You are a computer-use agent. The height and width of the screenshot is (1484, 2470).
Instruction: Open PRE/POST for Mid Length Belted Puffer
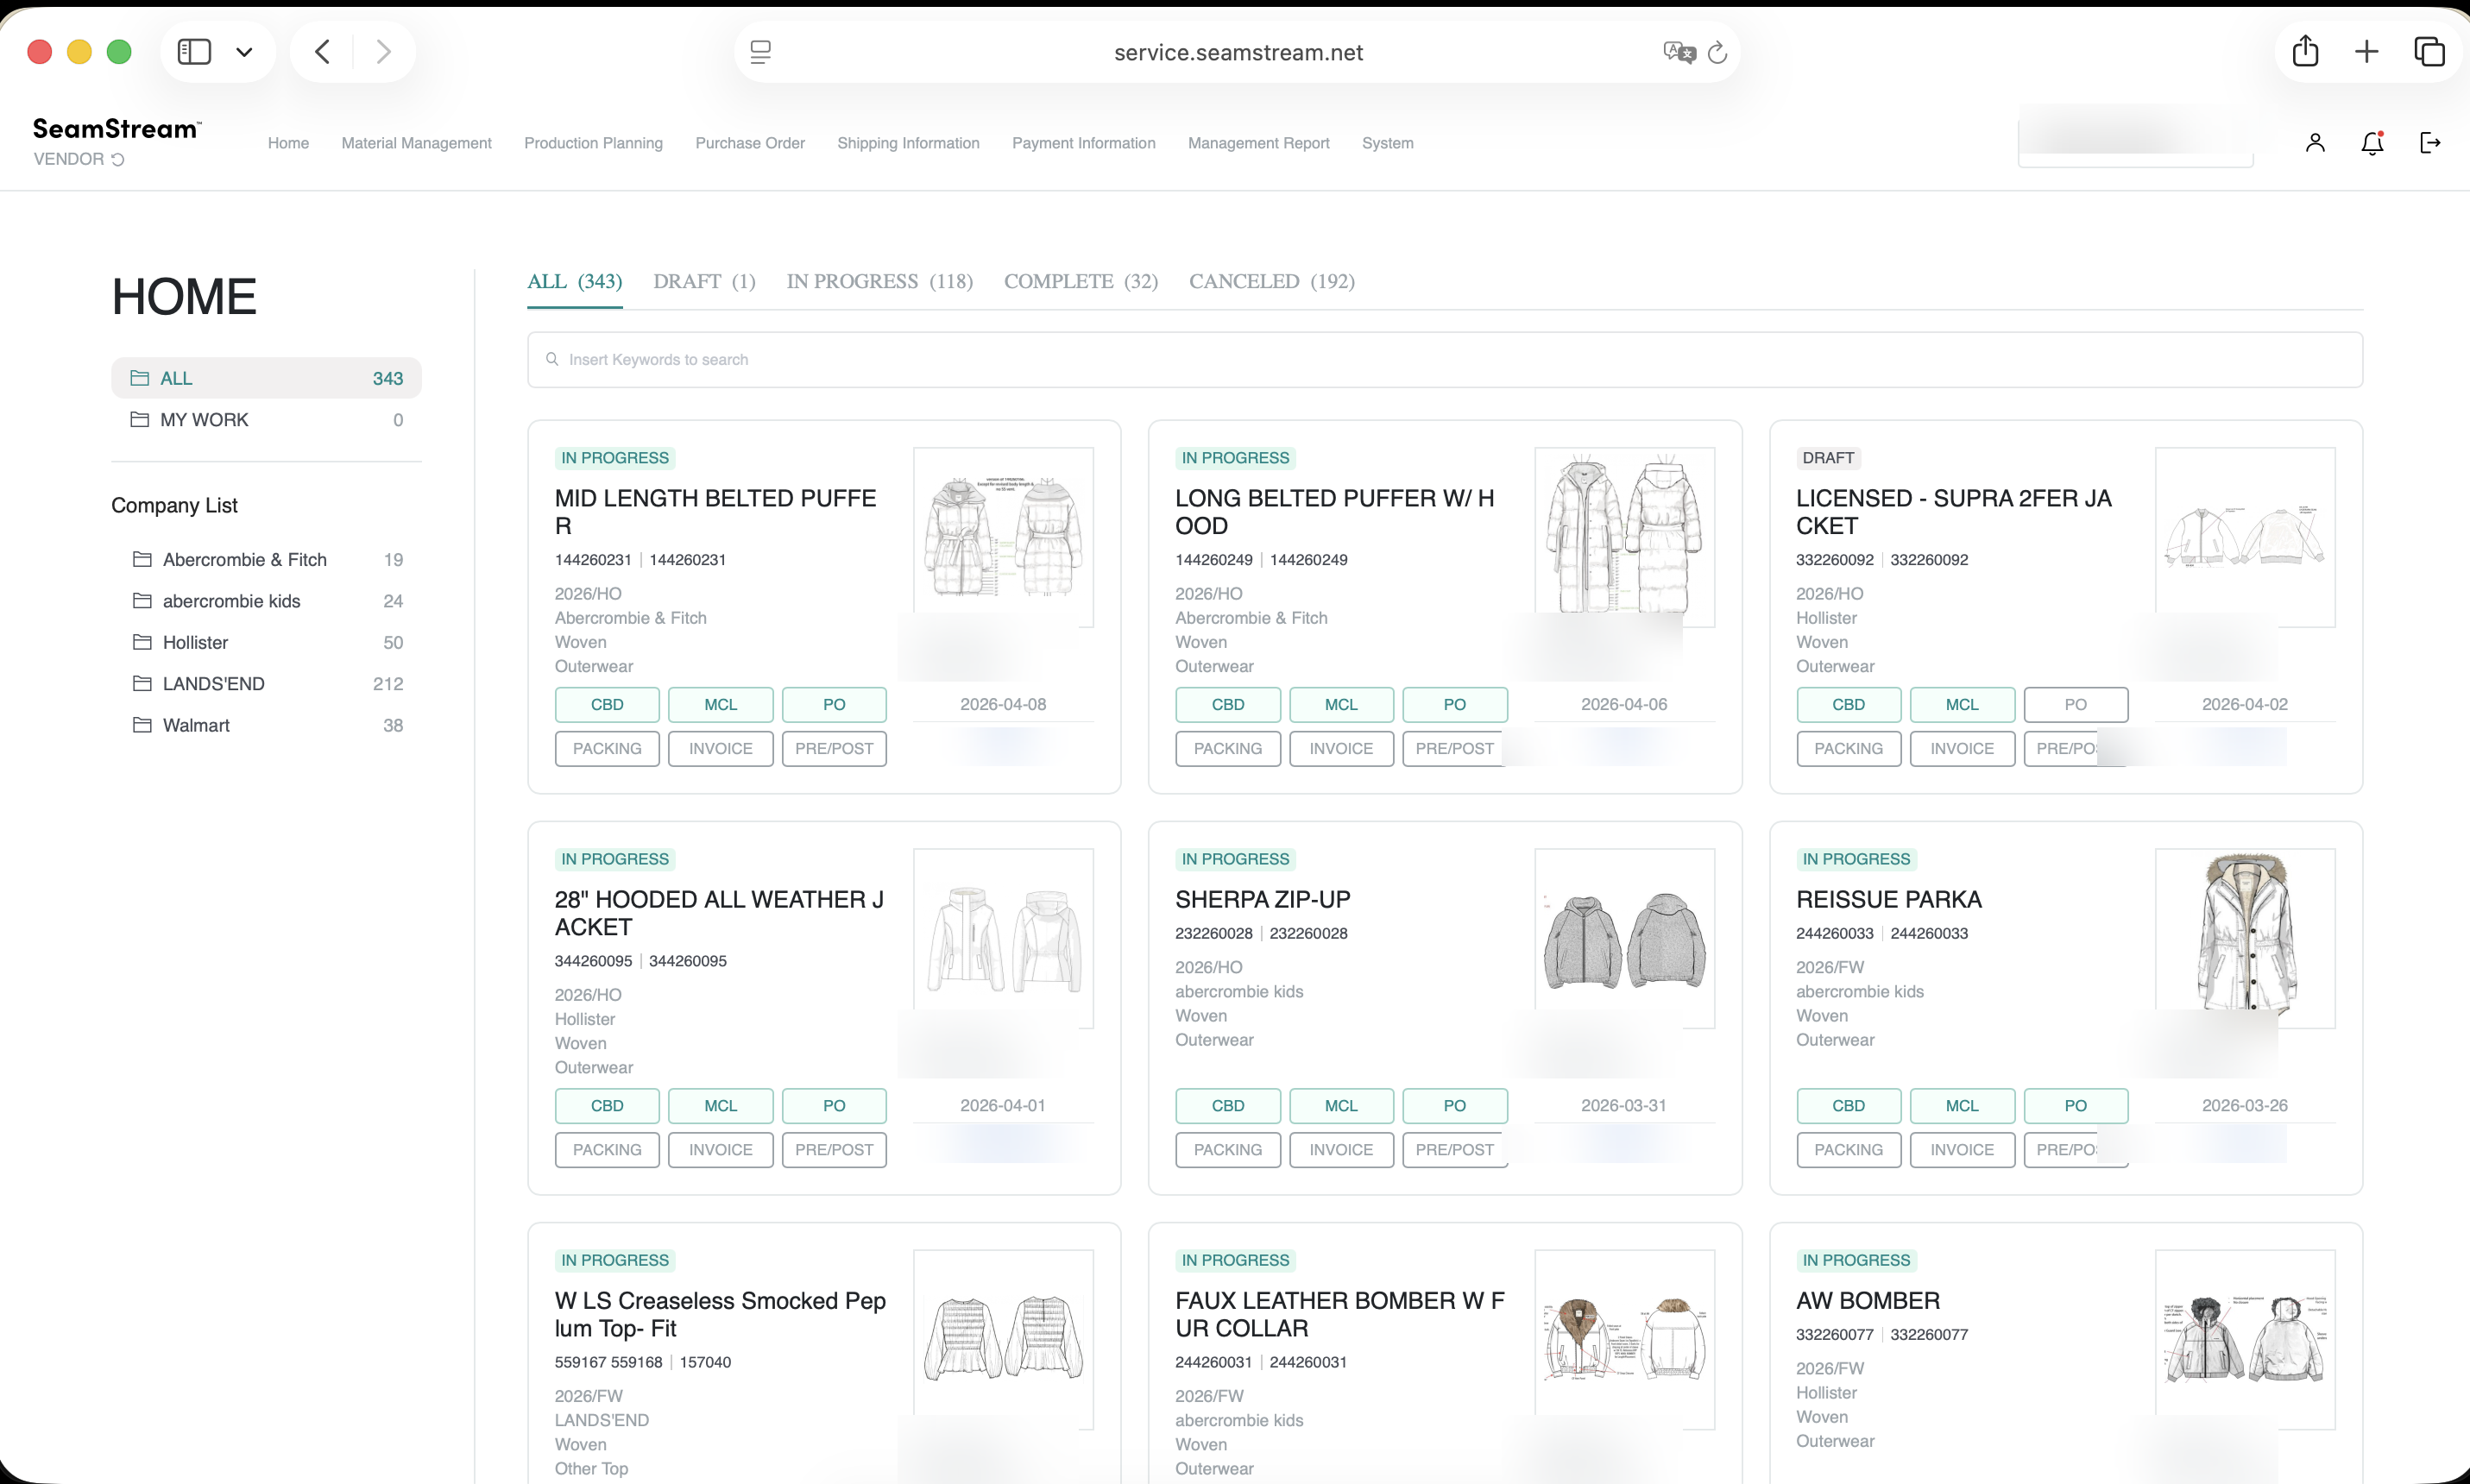pos(834,749)
